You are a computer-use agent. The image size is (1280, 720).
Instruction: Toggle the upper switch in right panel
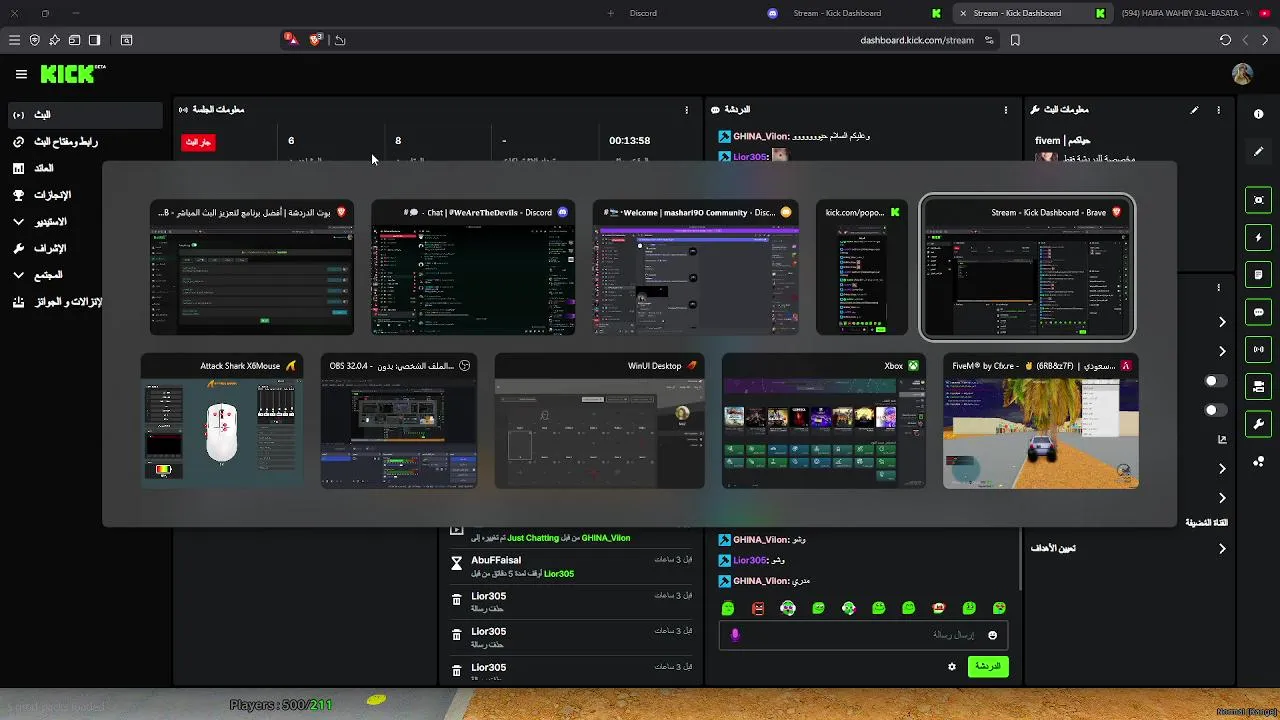click(x=1215, y=381)
